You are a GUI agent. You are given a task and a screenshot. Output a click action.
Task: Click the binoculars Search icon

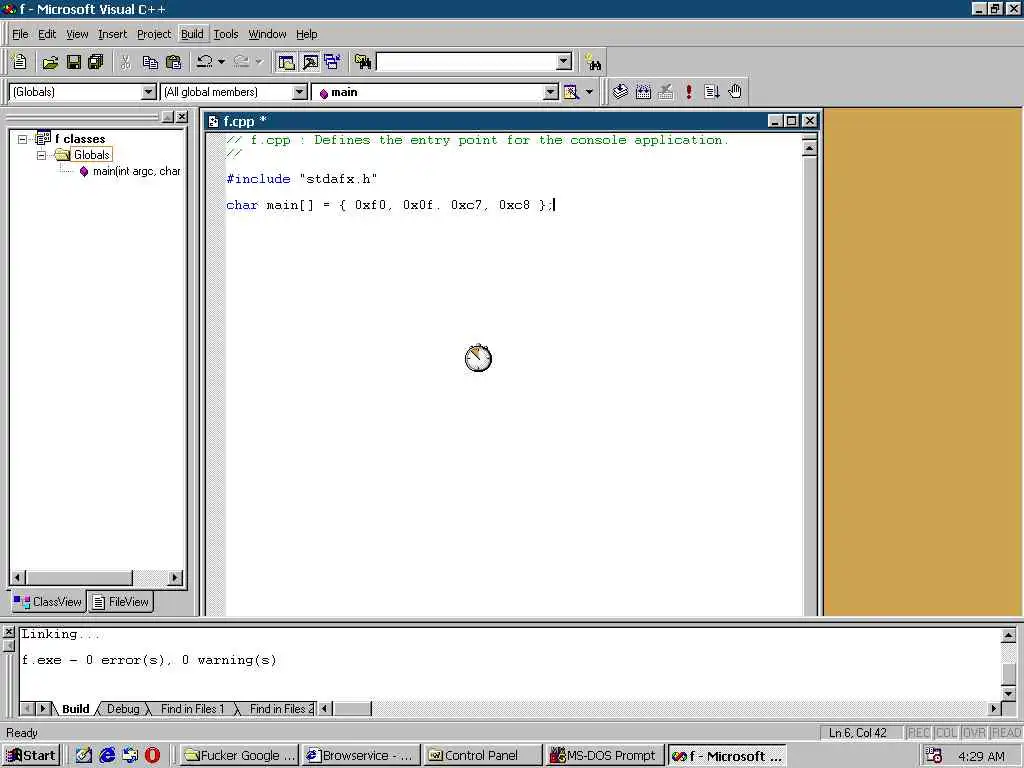(593, 62)
